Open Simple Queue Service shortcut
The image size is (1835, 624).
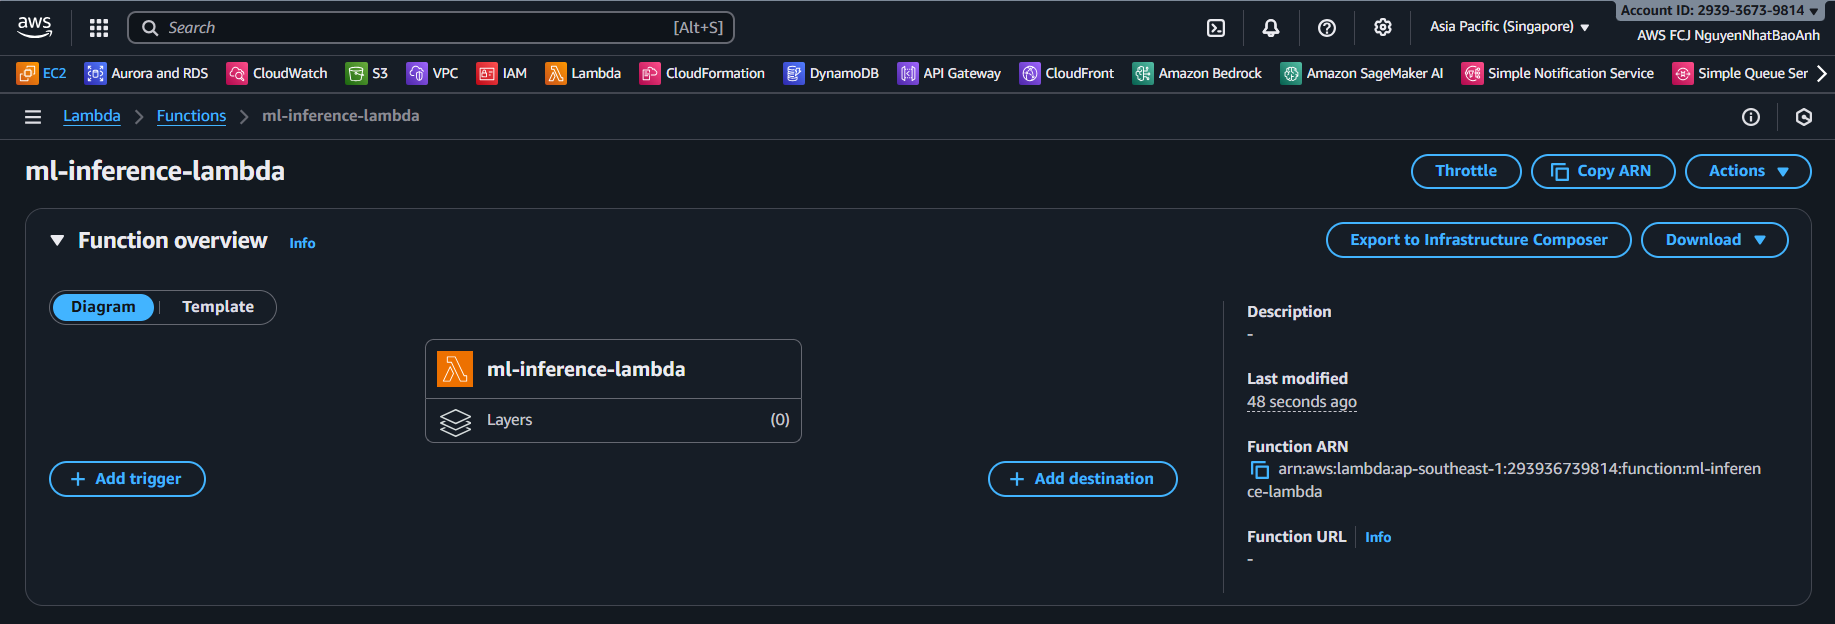pyautogui.click(x=1740, y=73)
